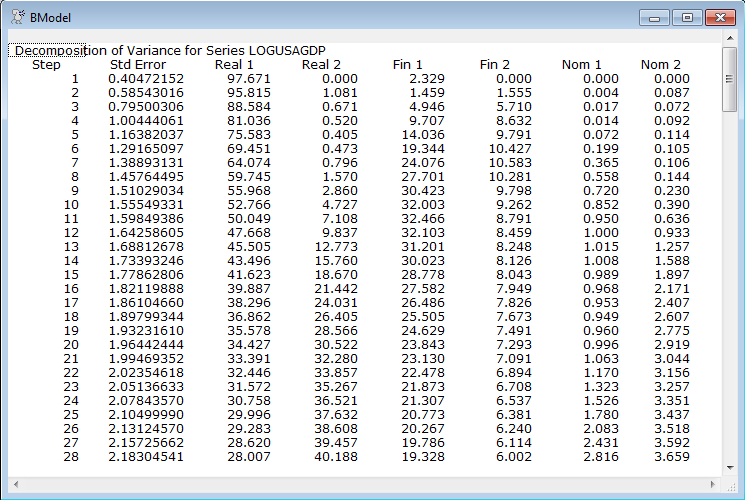The image size is (745, 500).
Task: Click the BModel window icon in title bar
Action: (17, 18)
